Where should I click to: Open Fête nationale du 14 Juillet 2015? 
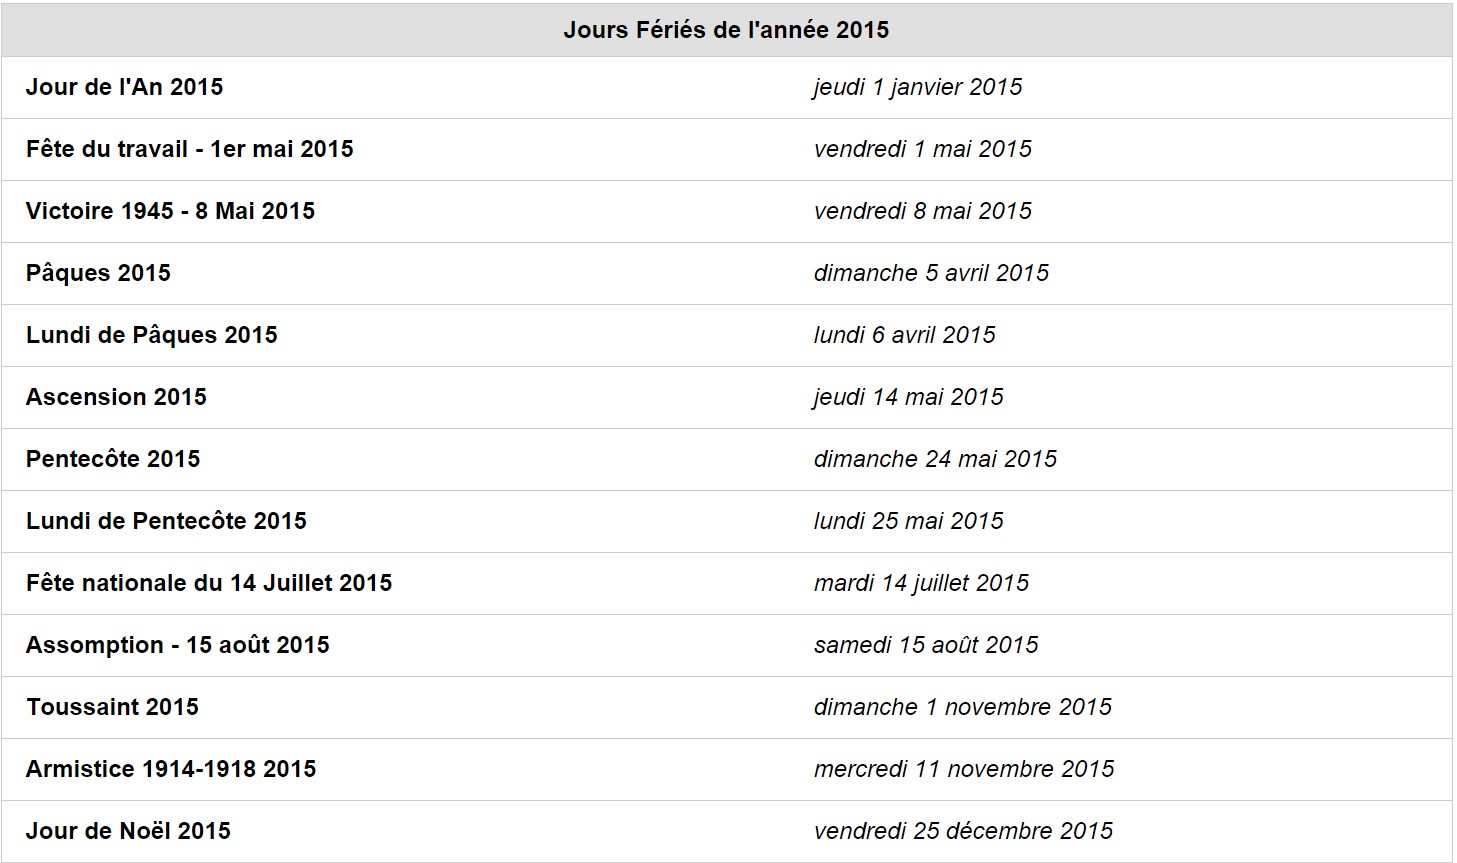[209, 583]
